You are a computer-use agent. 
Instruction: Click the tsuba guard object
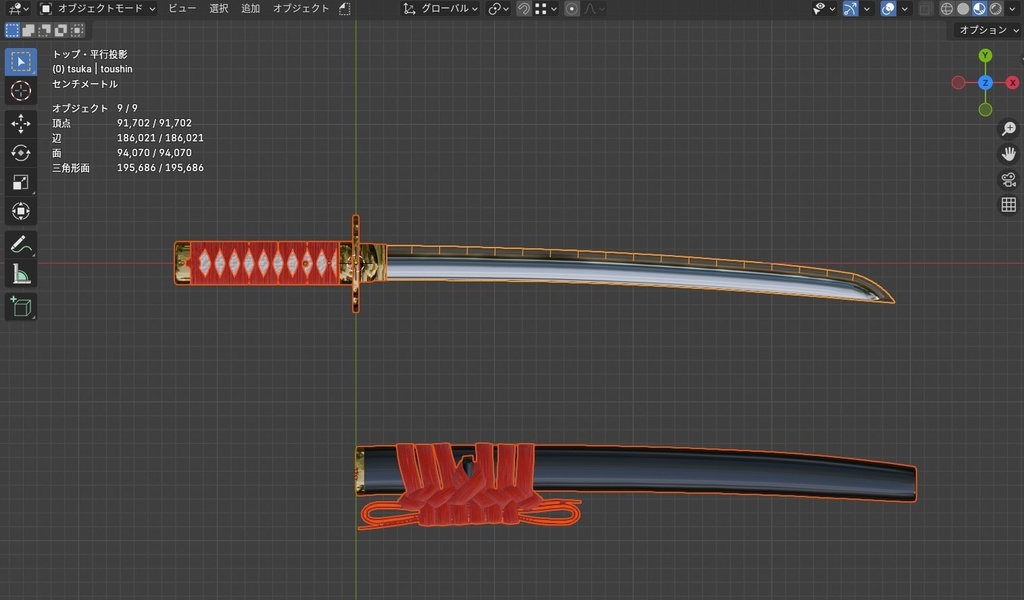pyautogui.click(x=356, y=264)
